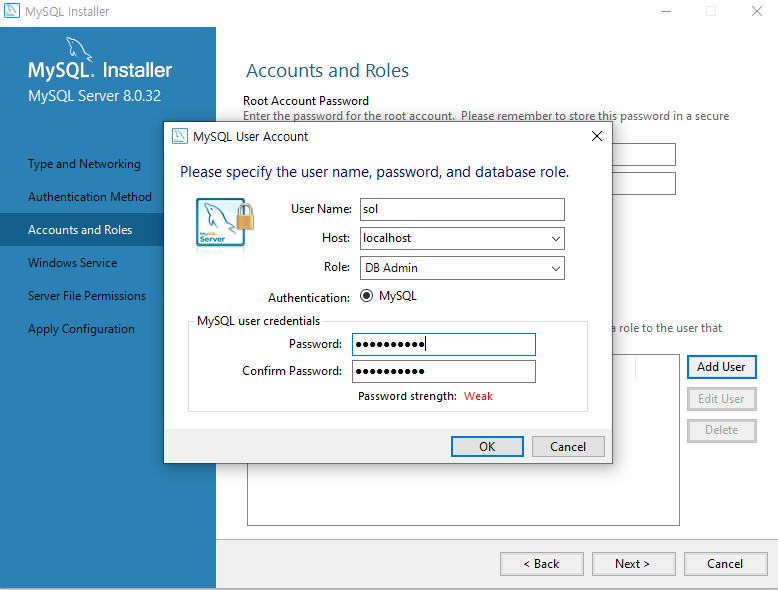Select Accounts and Roles step
This screenshot has width=778, height=590.
pos(80,230)
